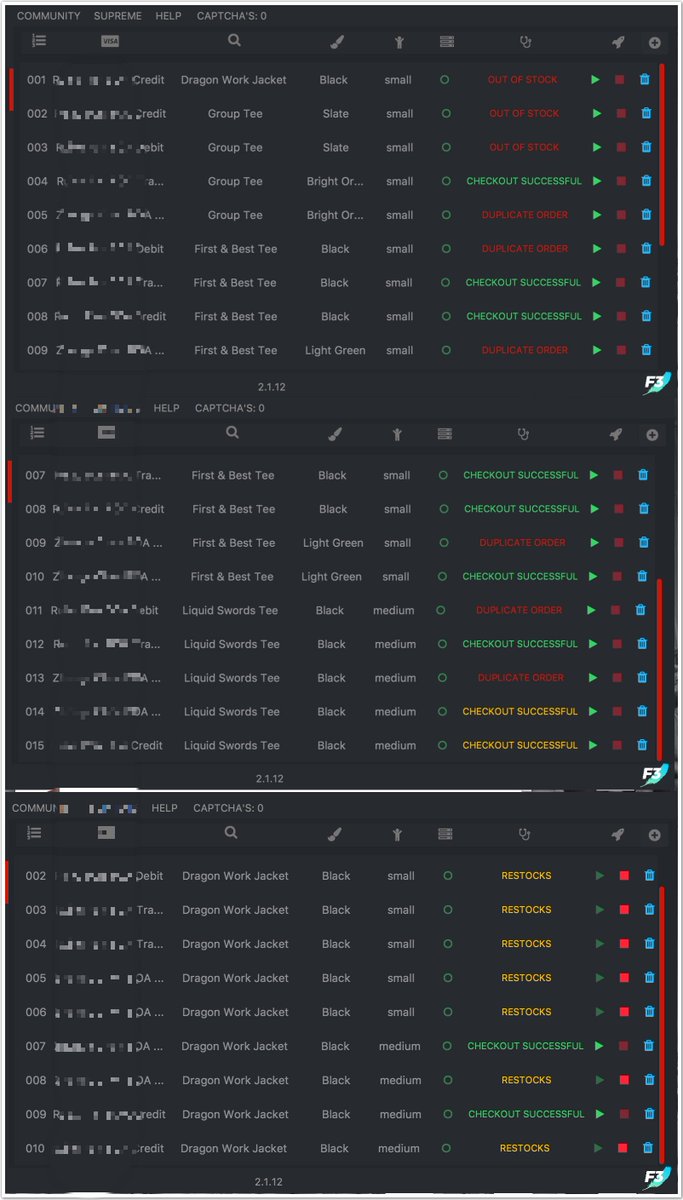Start task 004 Group Tee
Screen dimensions: 683x1200
(597, 181)
